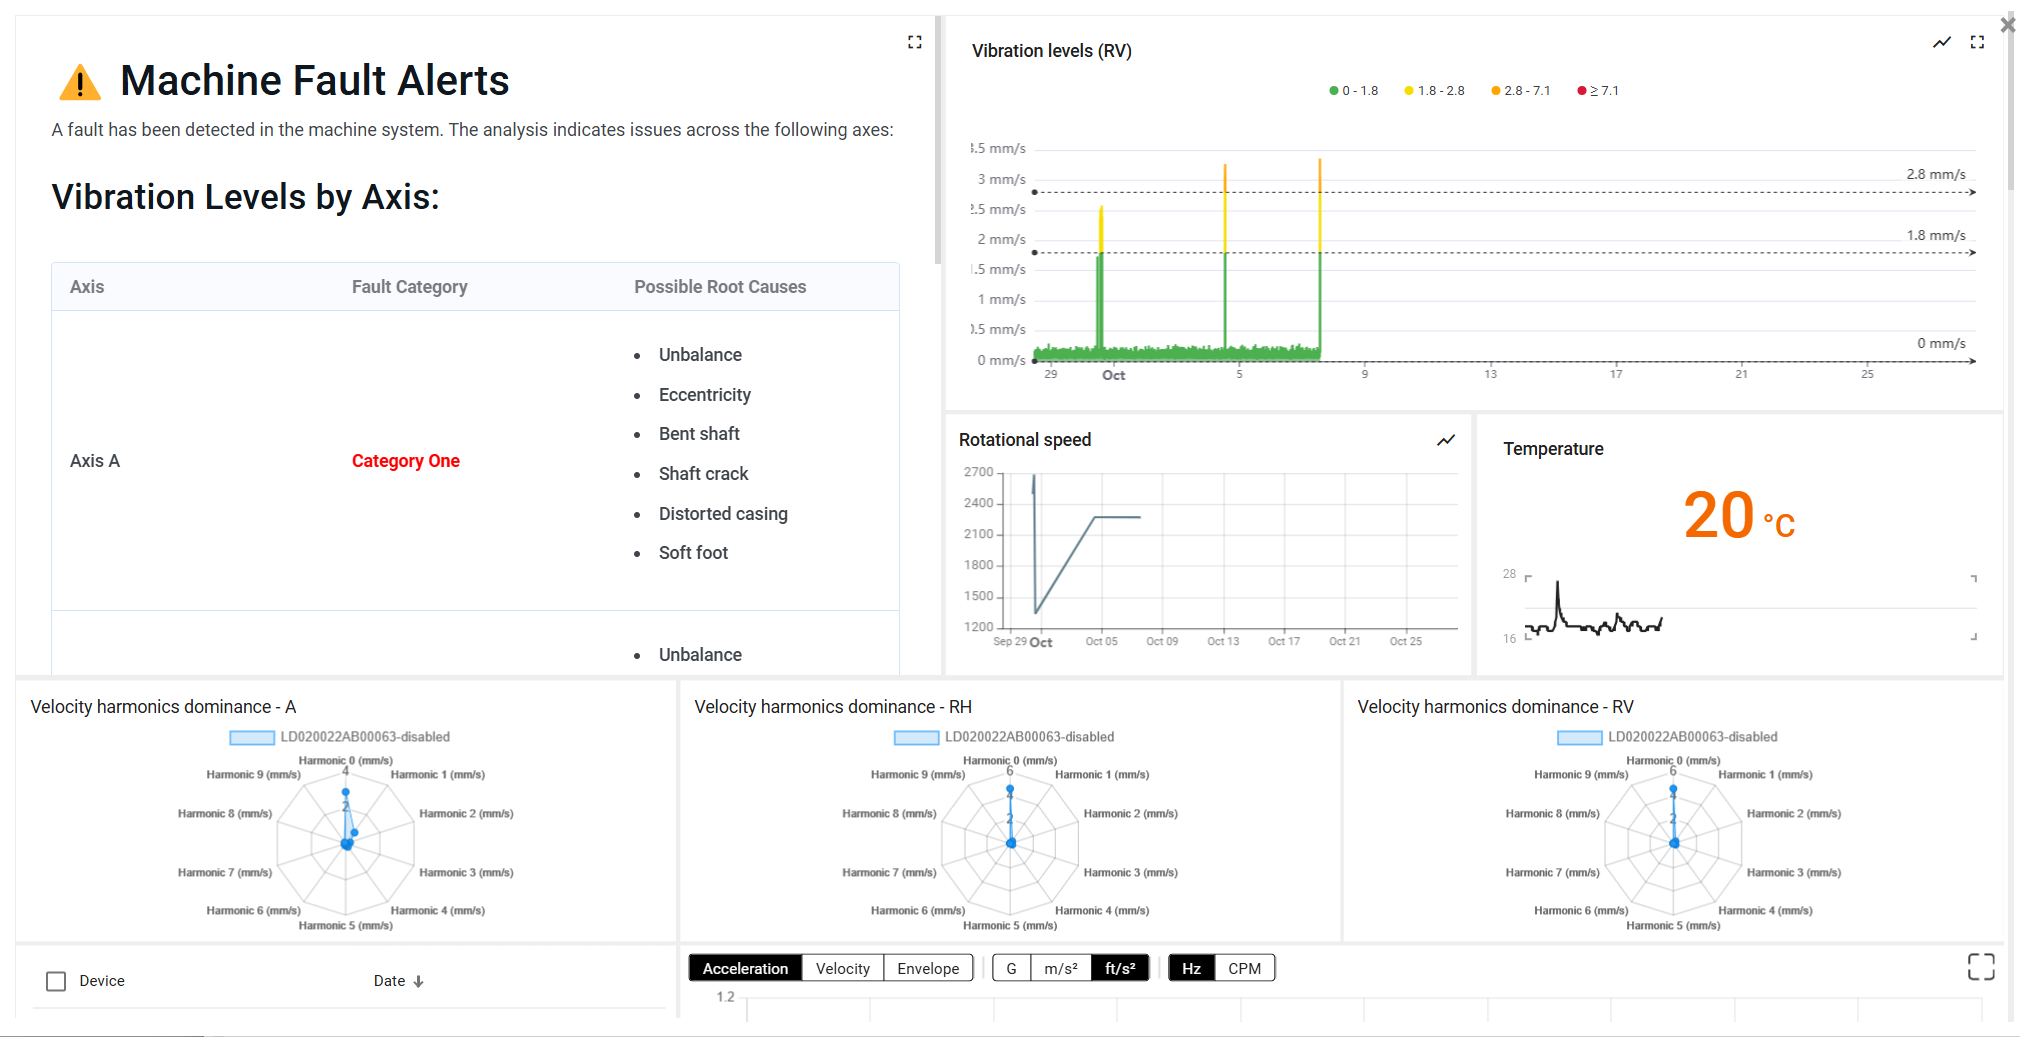Expand Machine Fault Alerts panel to fullscreen

914,42
